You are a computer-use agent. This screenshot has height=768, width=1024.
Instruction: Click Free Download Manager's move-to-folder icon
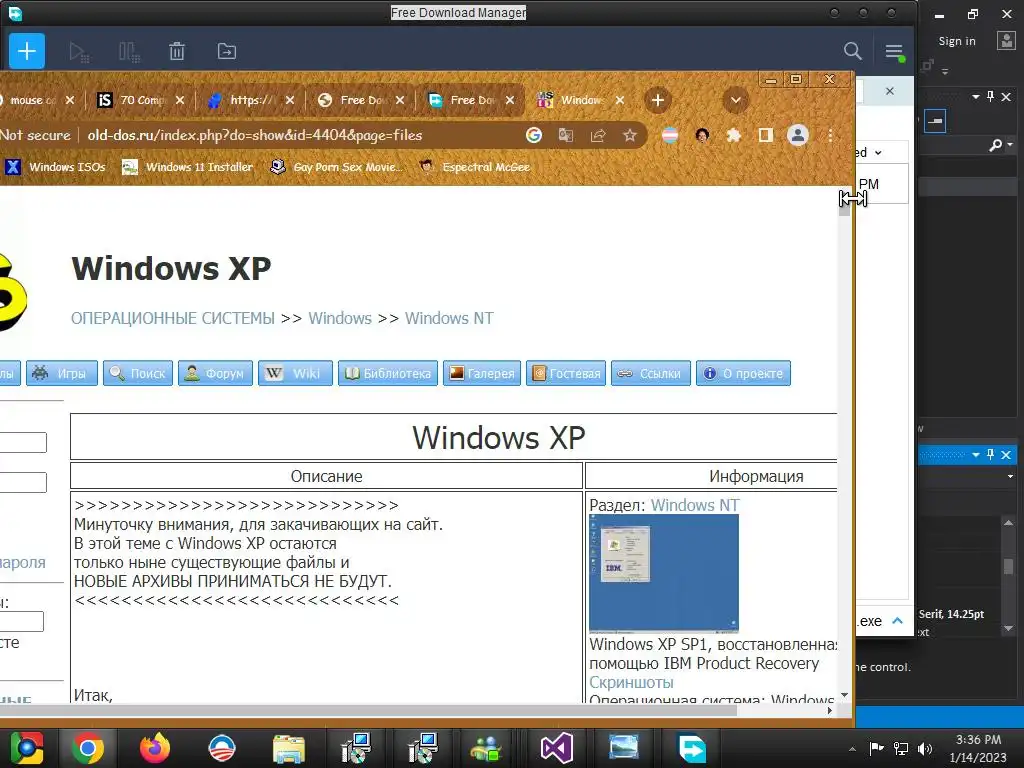[227, 51]
